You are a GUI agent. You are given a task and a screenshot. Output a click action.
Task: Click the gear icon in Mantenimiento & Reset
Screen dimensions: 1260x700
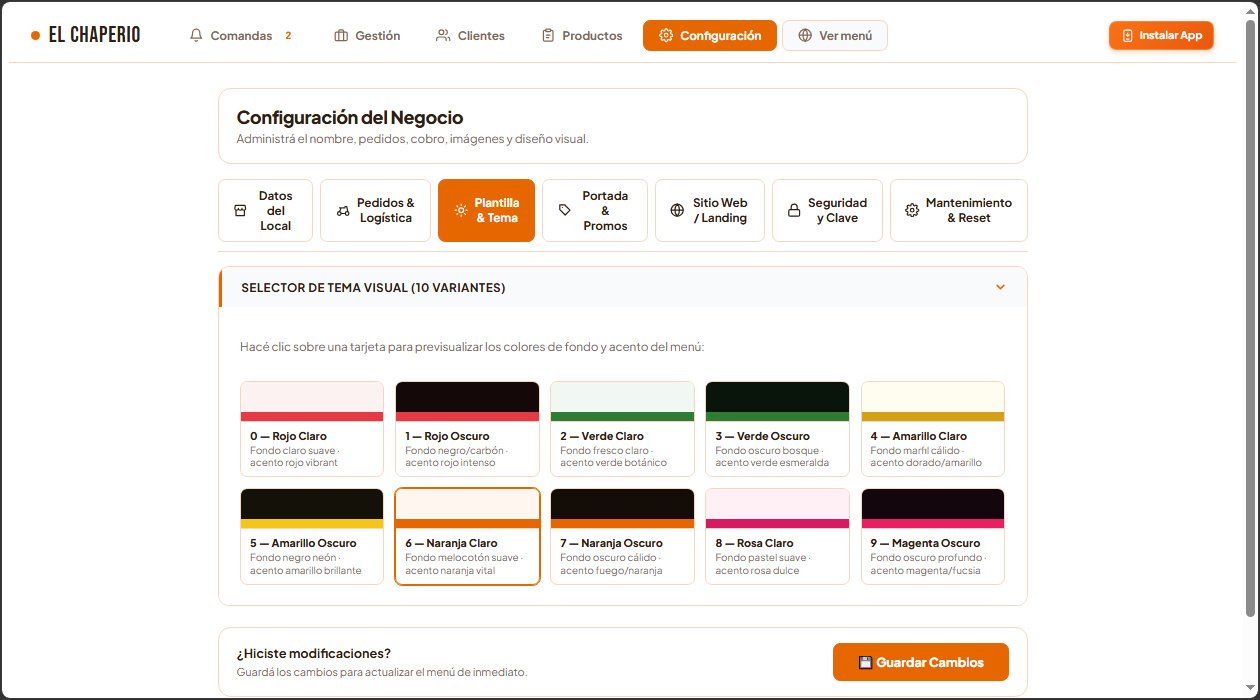(912, 210)
